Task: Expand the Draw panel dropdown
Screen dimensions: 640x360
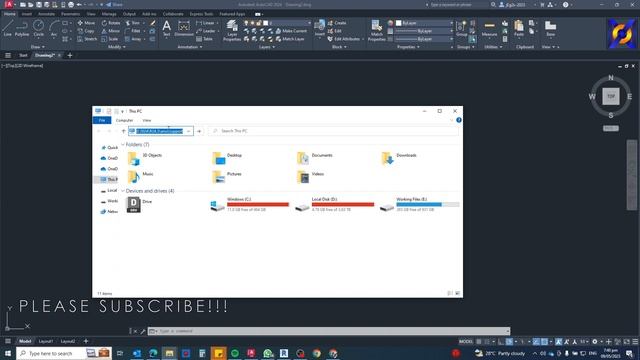Action: [37, 47]
